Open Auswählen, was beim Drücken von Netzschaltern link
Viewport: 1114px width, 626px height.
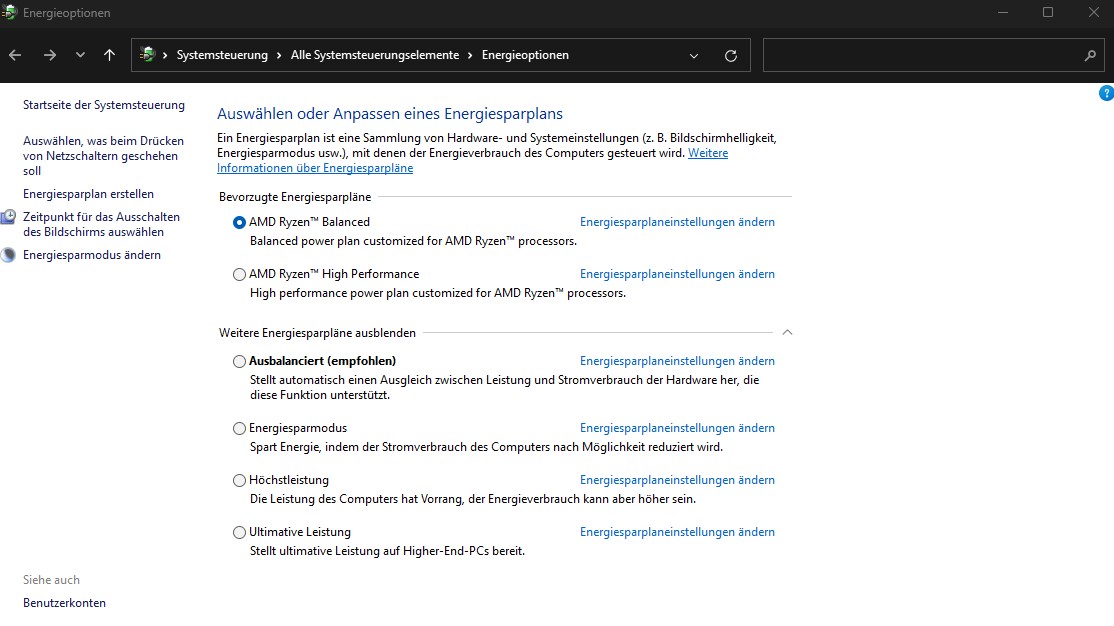(103, 156)
